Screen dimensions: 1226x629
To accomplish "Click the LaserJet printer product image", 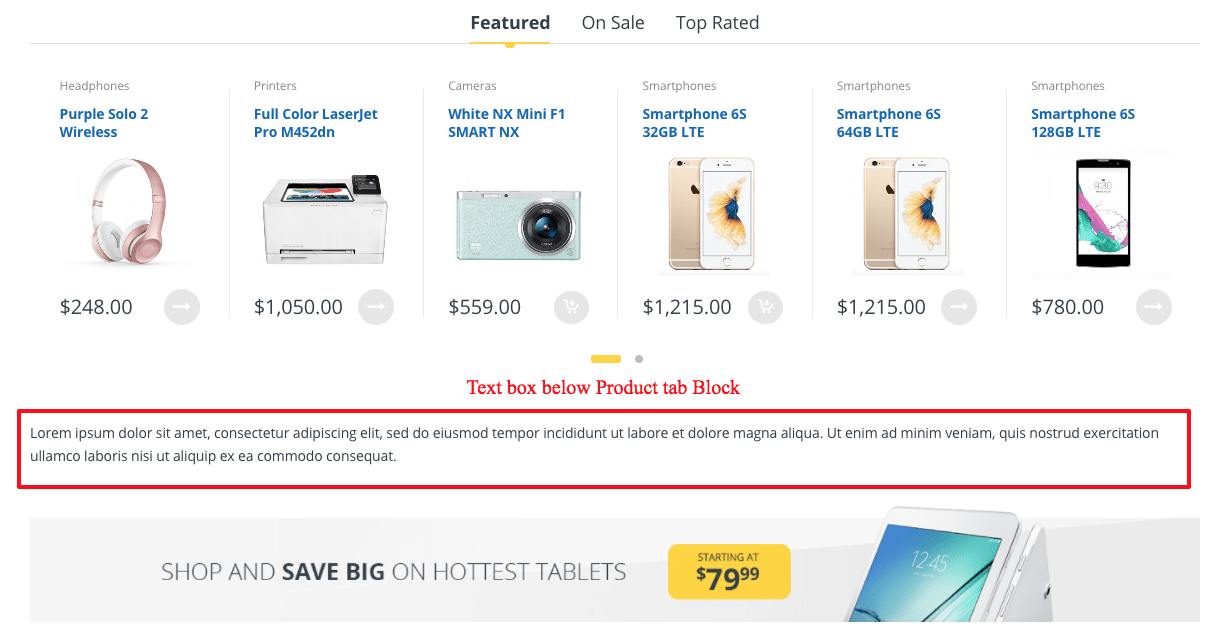I will [324, 219].
